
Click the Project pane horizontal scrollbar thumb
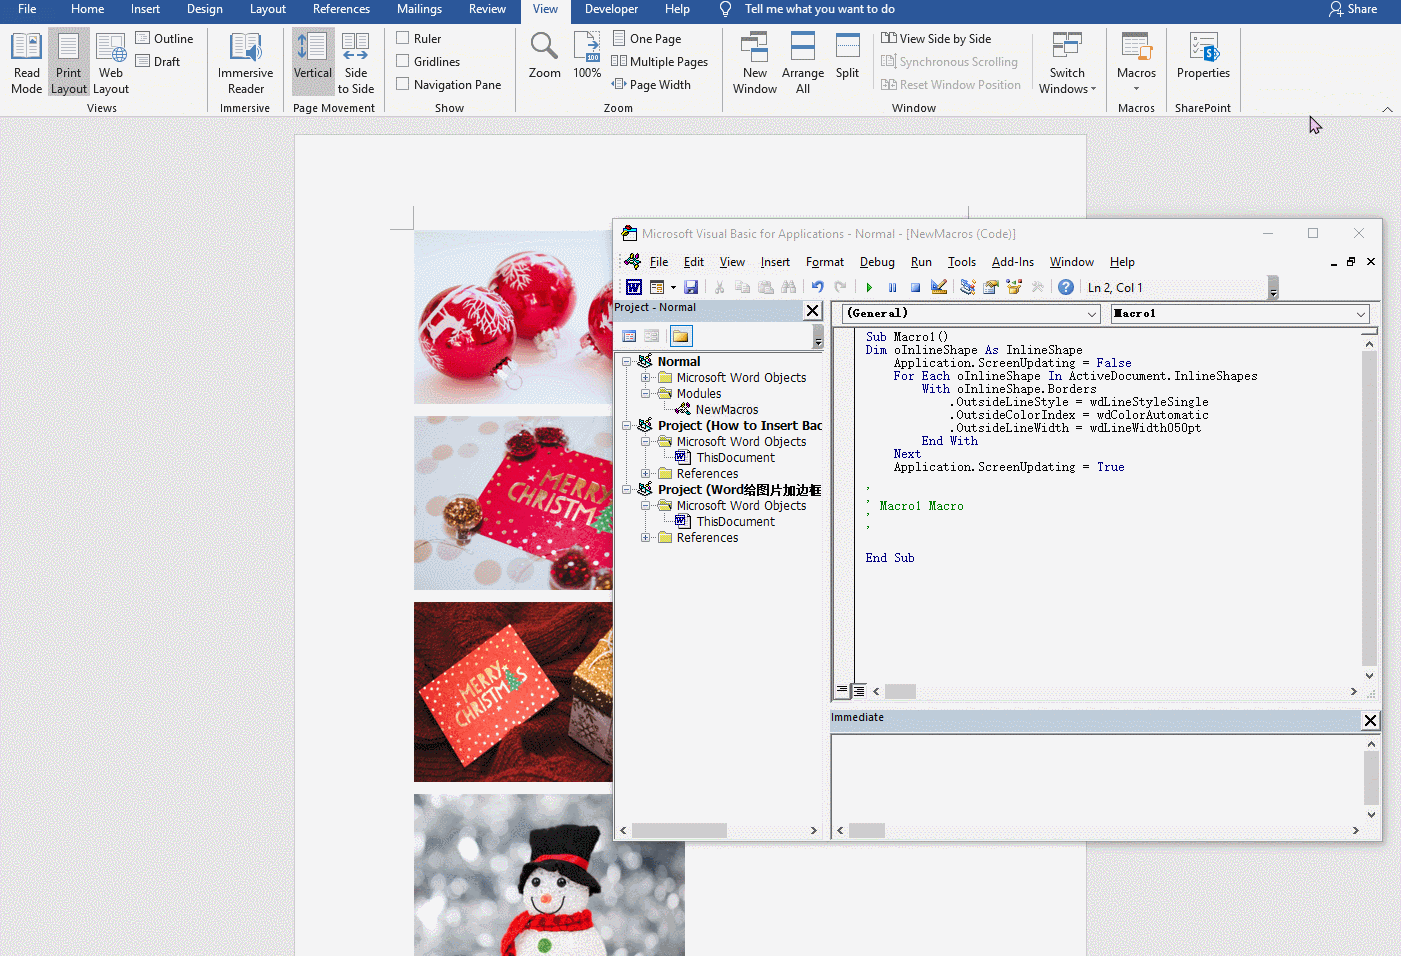(x=679, y=830)
